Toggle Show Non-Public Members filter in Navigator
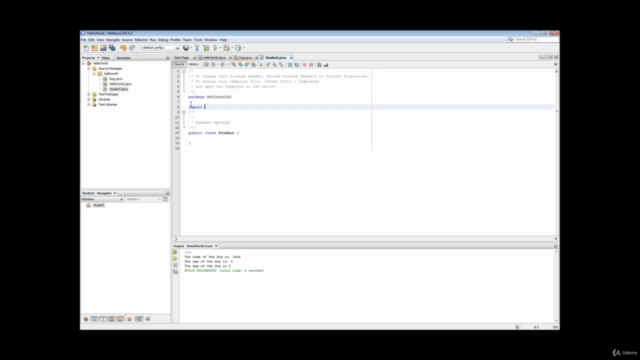Viewport: 640px width, 360px height. click(x=112, y=319)
